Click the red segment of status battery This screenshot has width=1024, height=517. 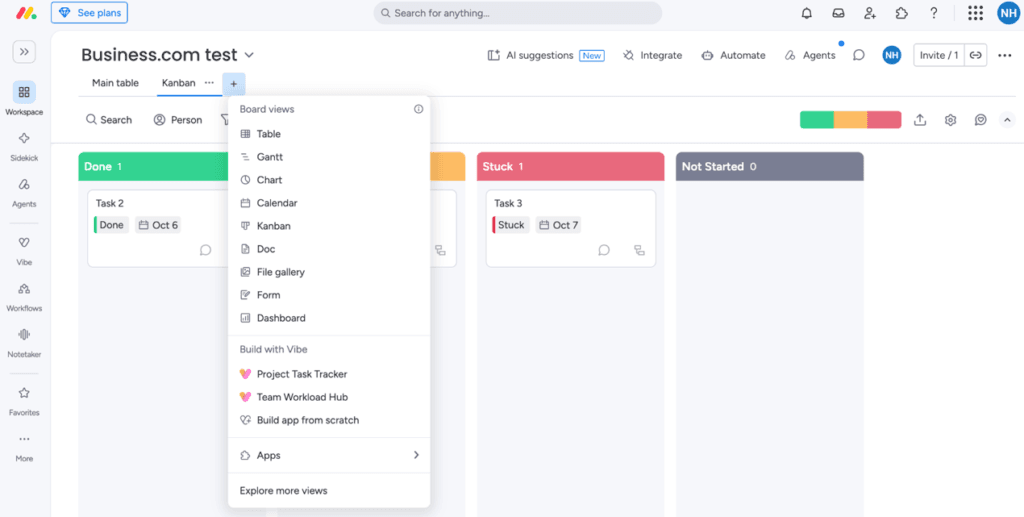[884, 120]
